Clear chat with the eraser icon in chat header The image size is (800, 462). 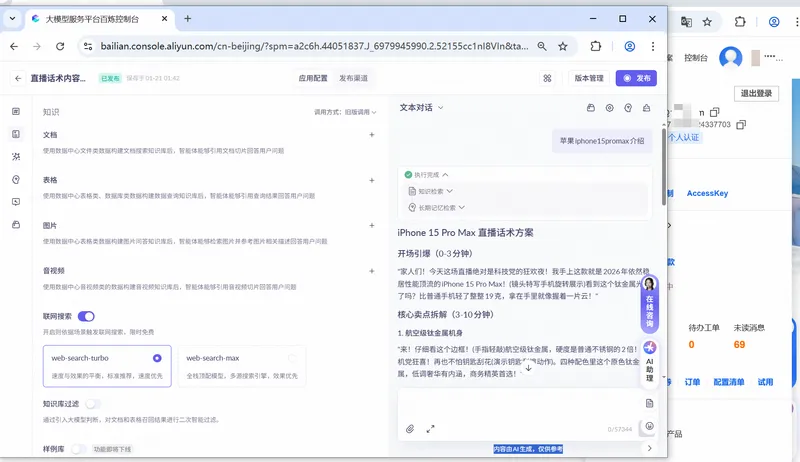tap(646, 108)
